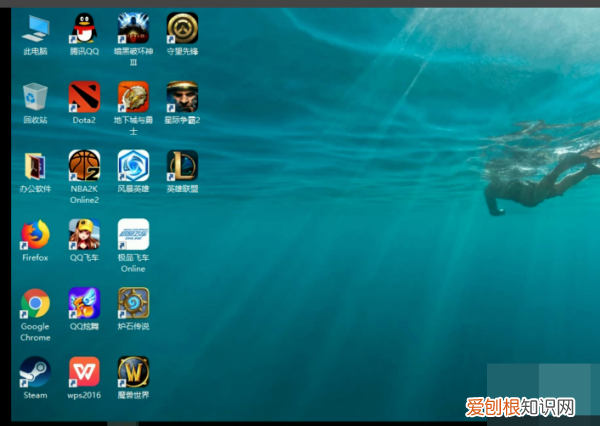
Task: Click the Google Chrome desktop icon
Action: pyautogui.click(x=36, y=303)
